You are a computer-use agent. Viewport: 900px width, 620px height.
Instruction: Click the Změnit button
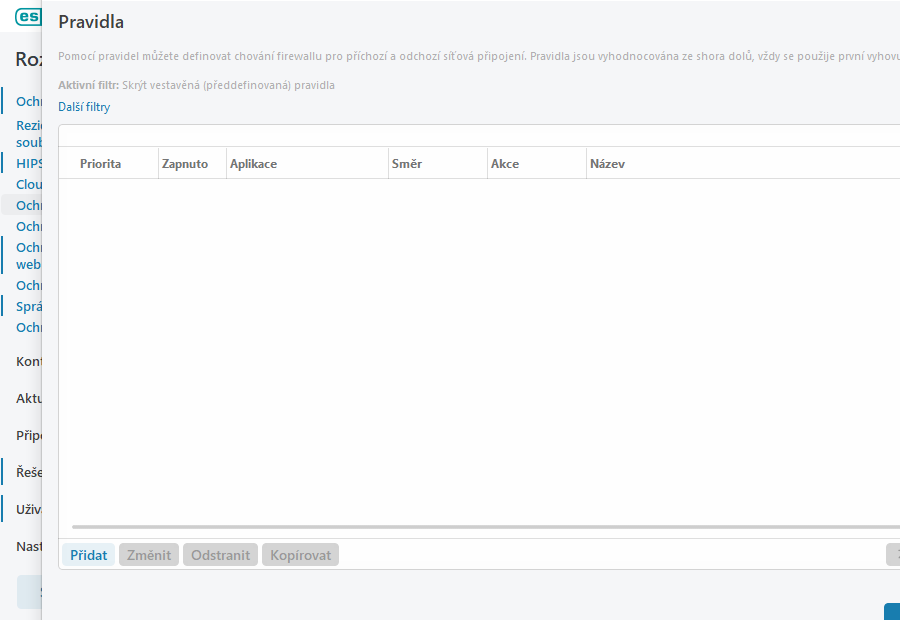[x=148, y=554]
